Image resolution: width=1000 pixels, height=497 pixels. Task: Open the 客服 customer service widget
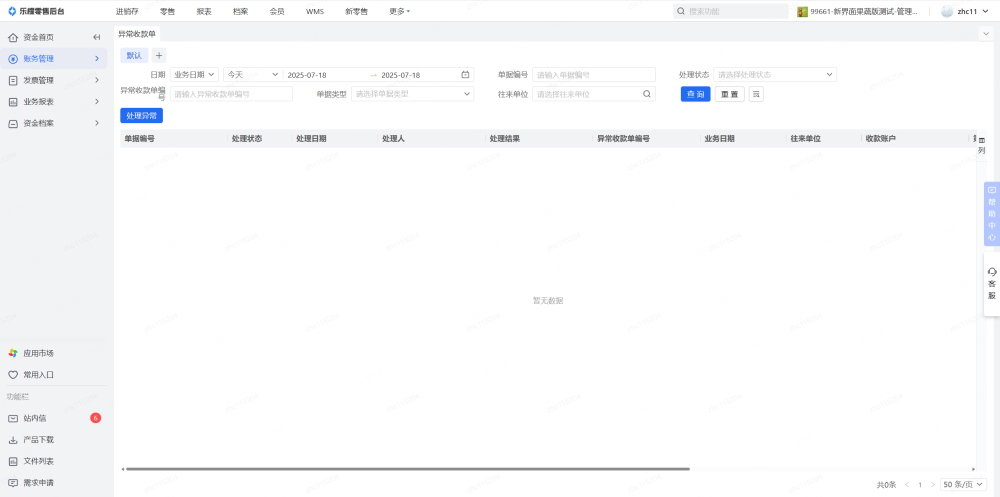[x=991, y=283]
